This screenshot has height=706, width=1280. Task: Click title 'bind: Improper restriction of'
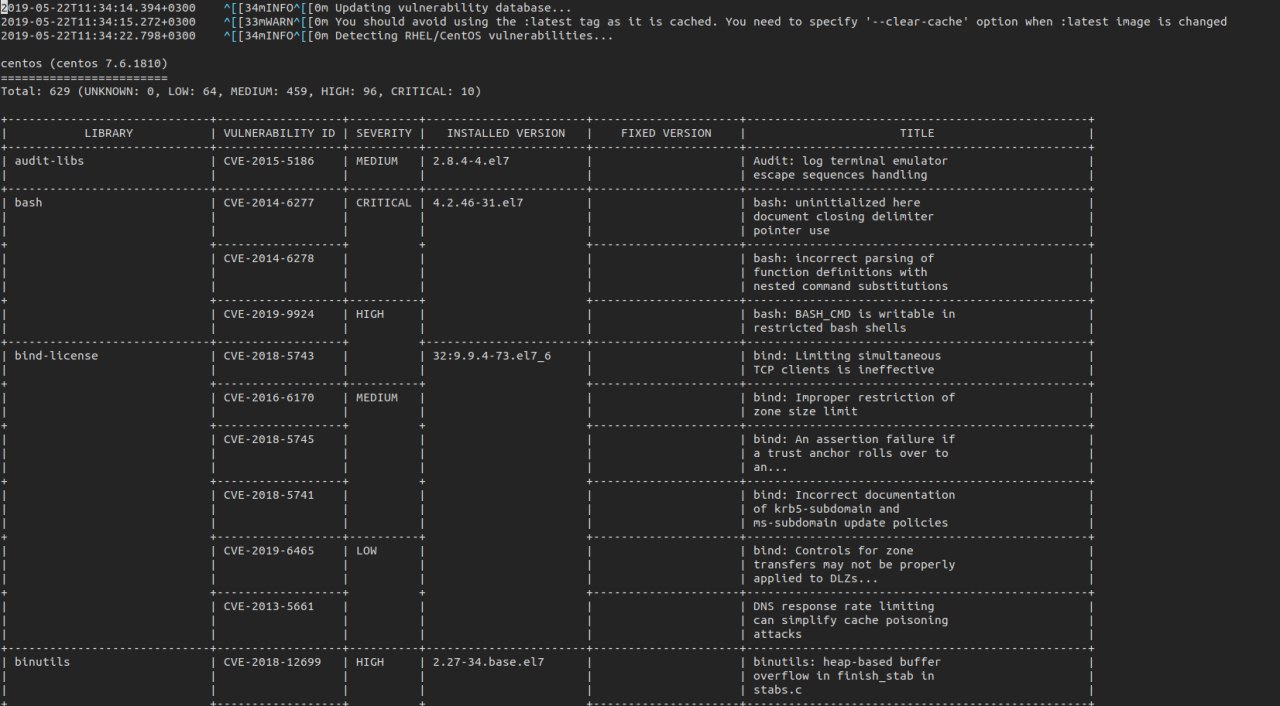point(854,398)
